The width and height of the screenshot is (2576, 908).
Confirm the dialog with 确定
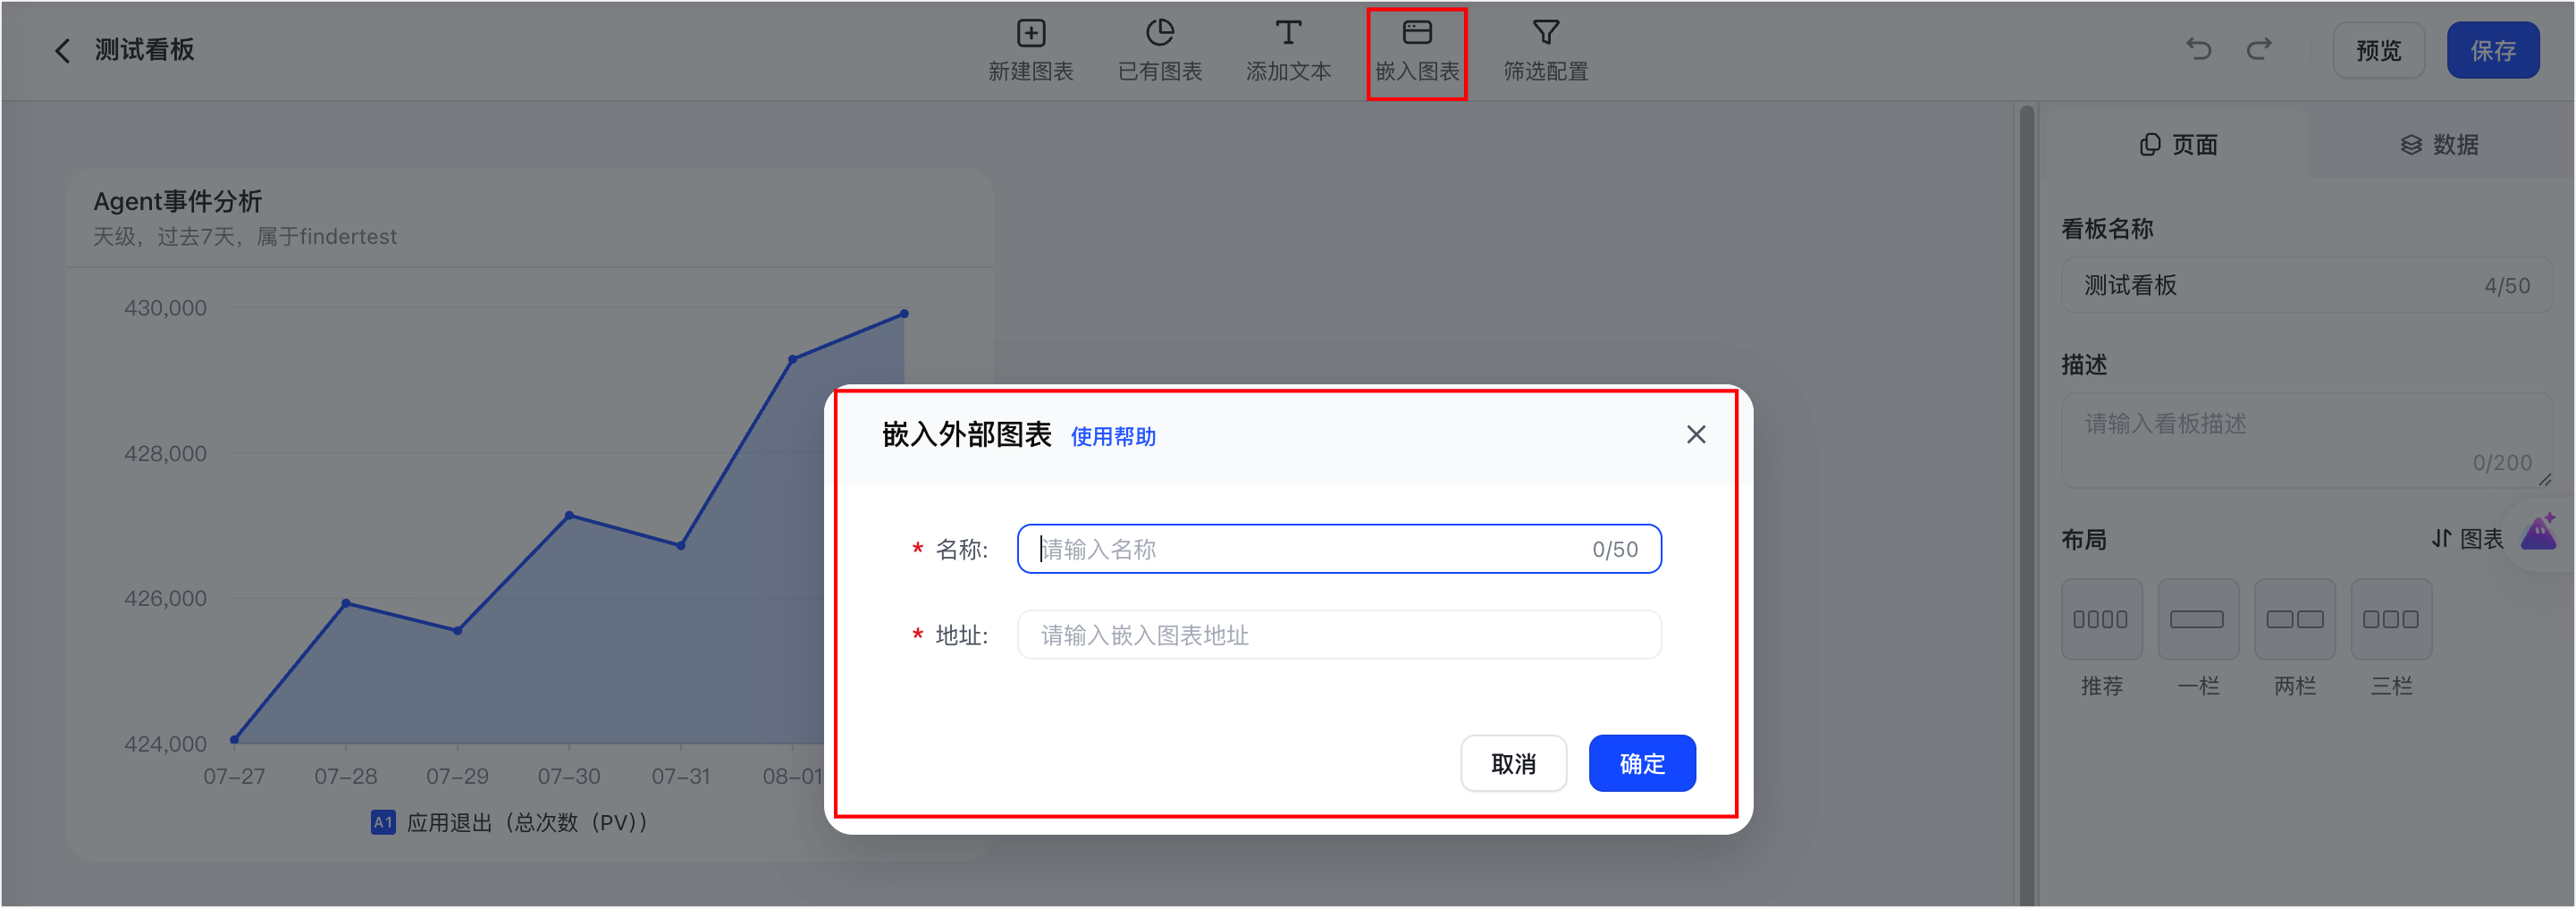tap(1641, 764)
